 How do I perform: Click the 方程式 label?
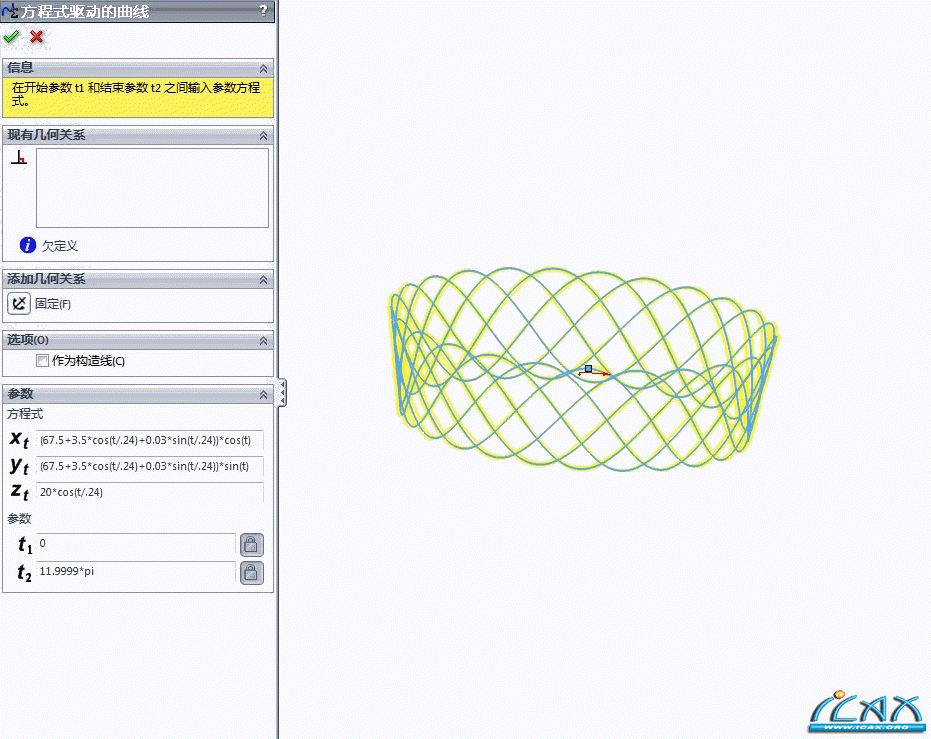(x=25, y=414)
